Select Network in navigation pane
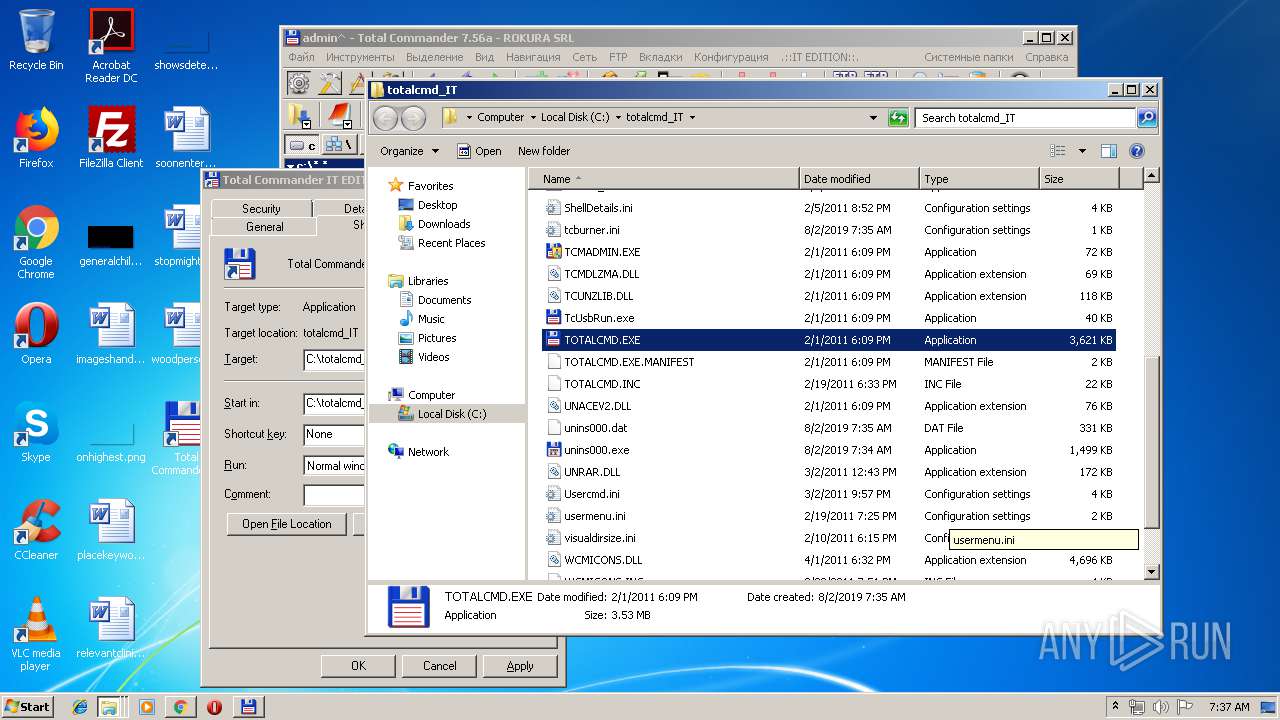 coord(428,452)
